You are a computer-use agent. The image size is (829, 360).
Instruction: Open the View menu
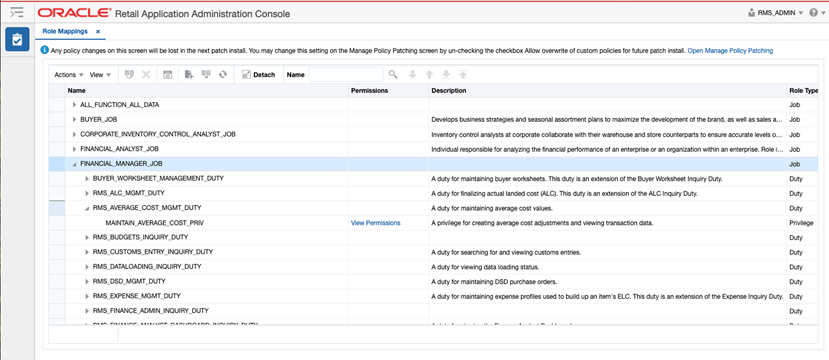coord(100,75)
